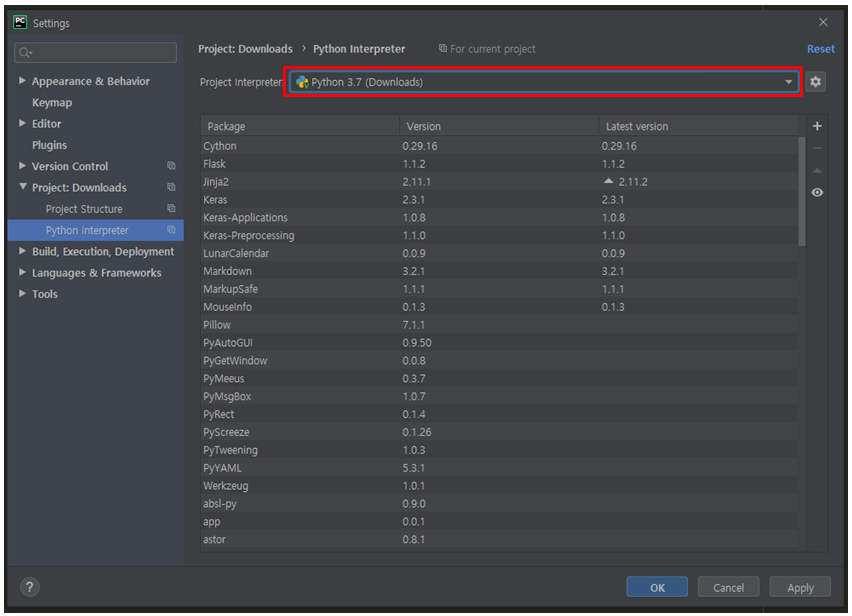
Task: Open the Plugins settings page
Action: [x=49, y=145]
